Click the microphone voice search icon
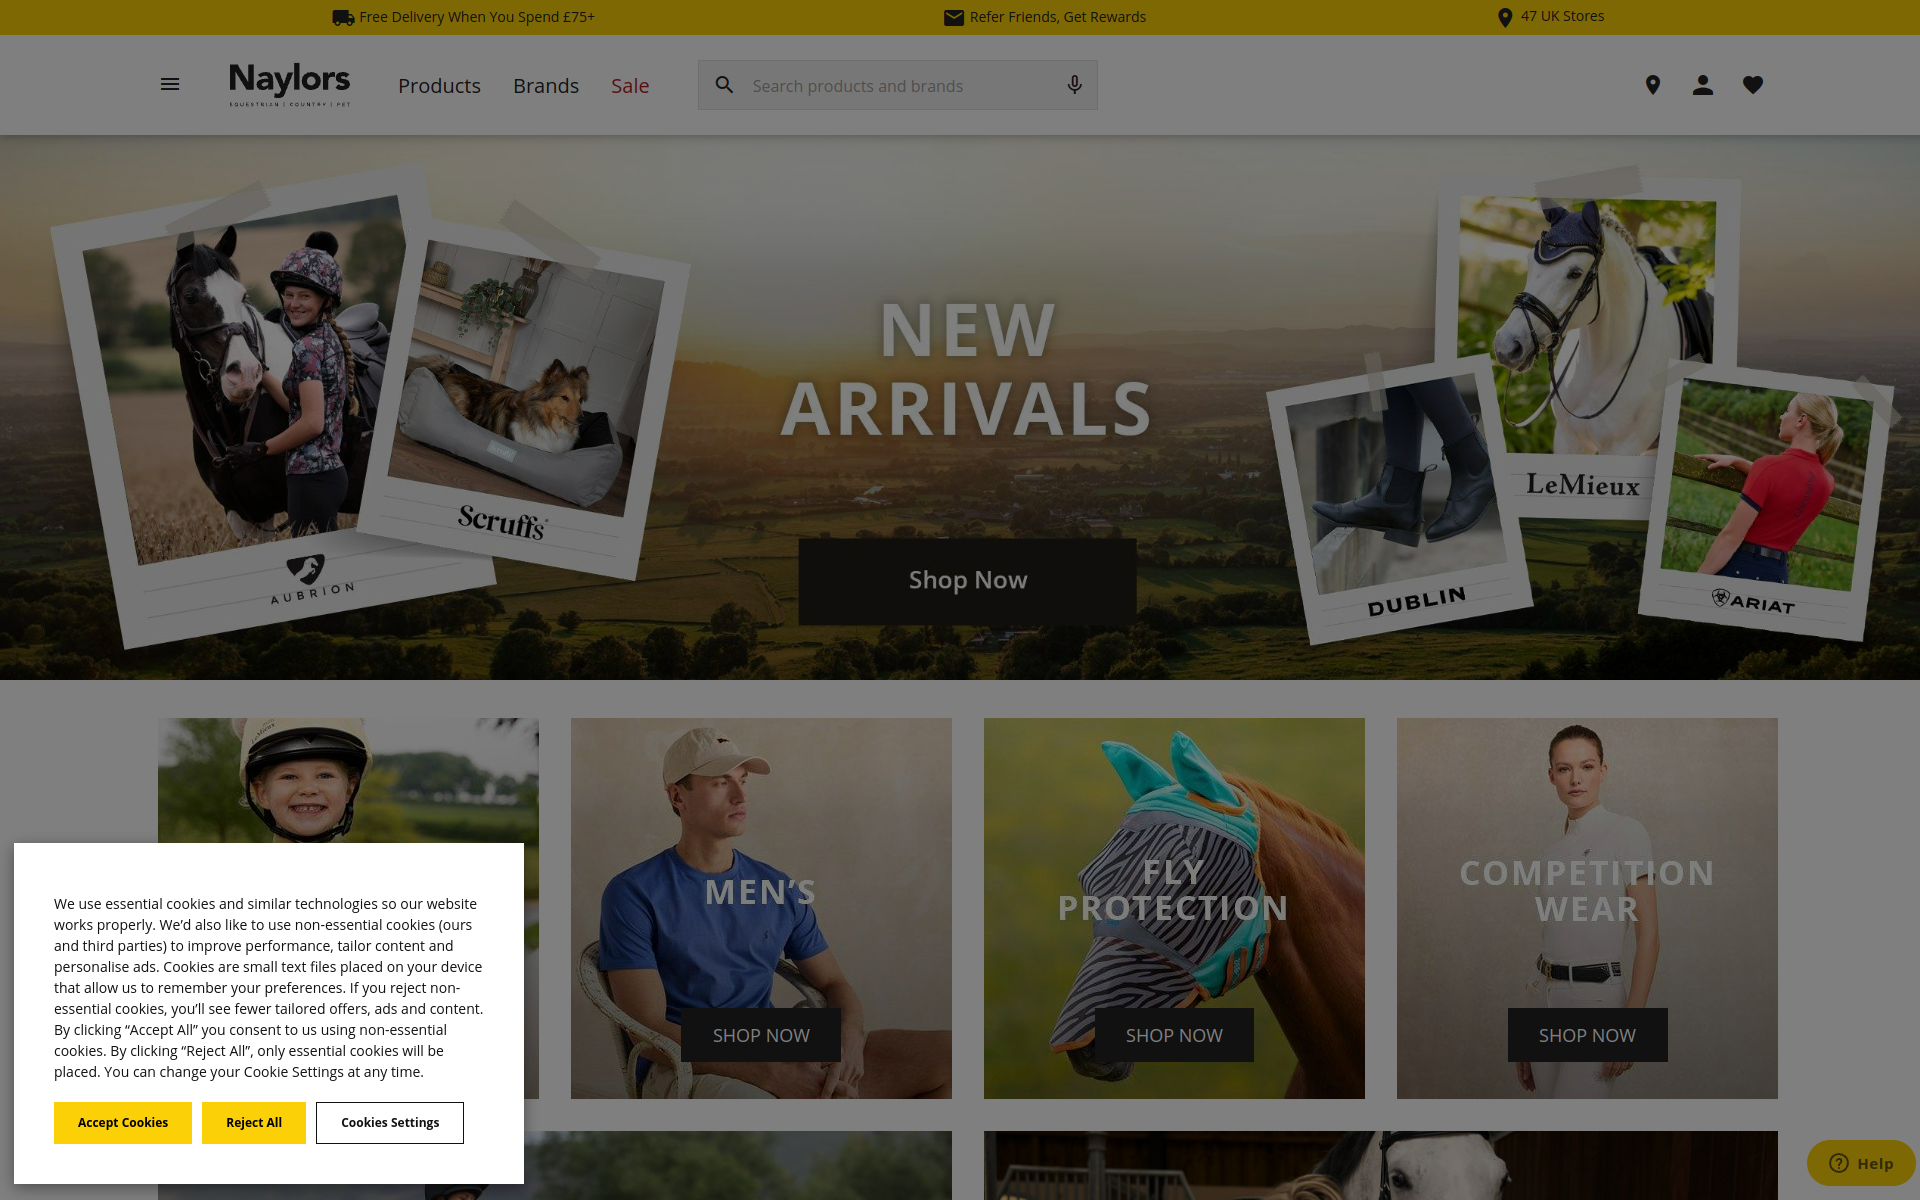This screenshot has height=1200, width=1920. click(x=1074, y=85)
